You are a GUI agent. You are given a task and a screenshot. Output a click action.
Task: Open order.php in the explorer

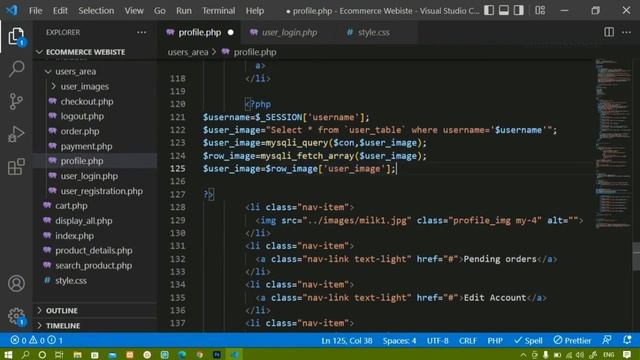(x=80, y=131)
